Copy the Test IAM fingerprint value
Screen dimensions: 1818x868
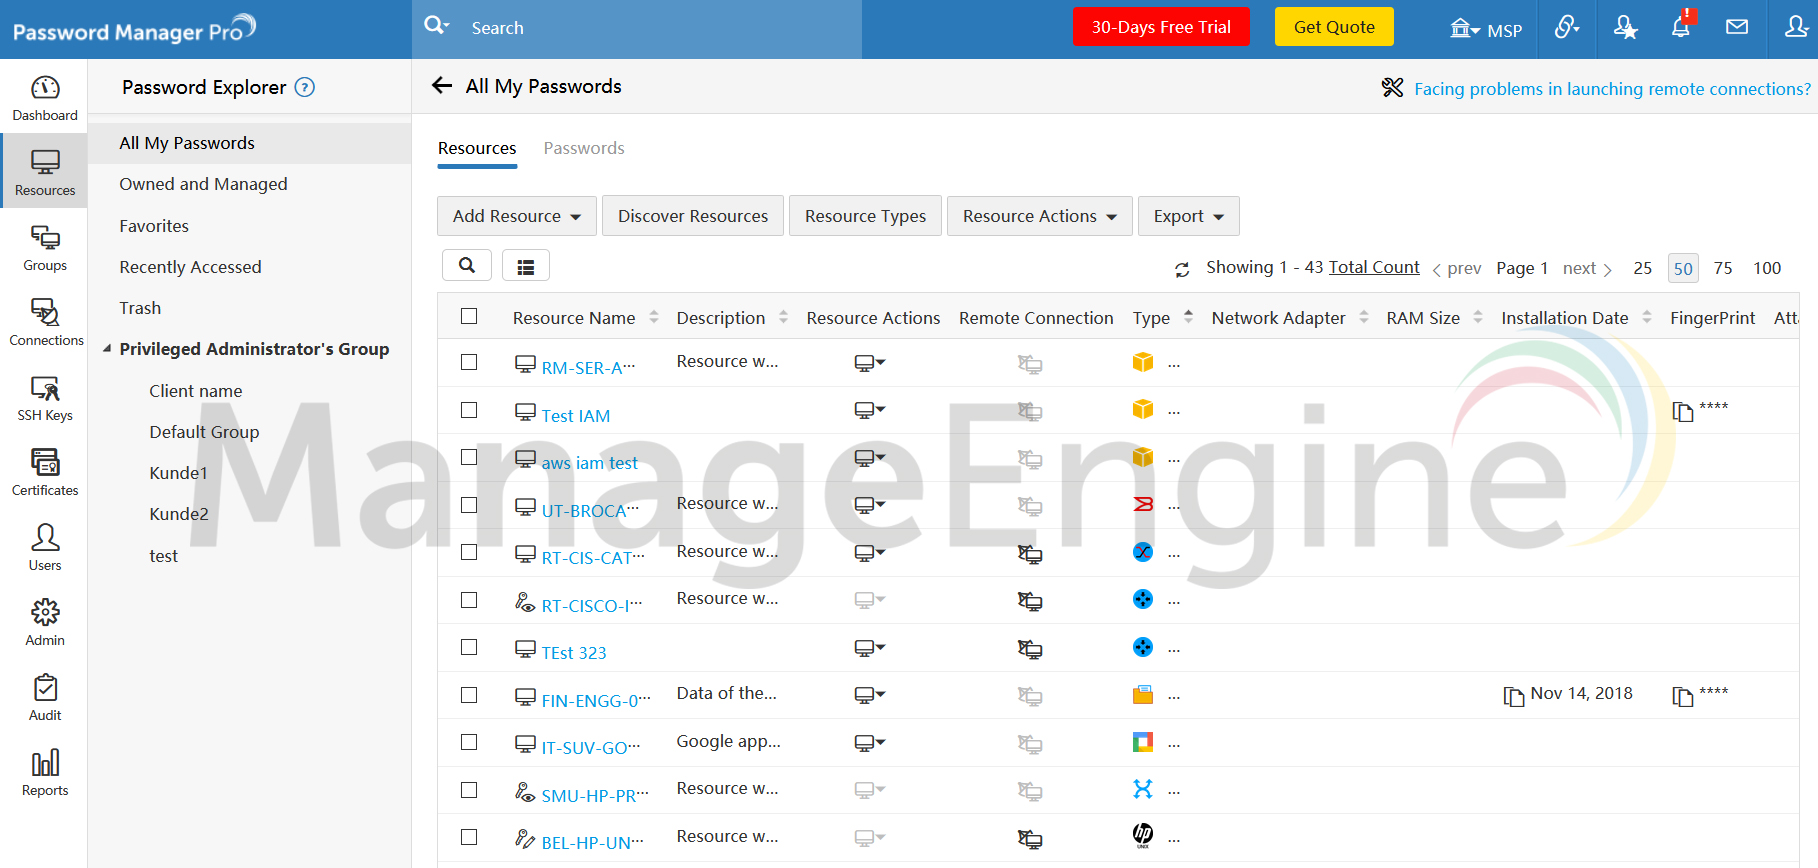(1683, 411)
